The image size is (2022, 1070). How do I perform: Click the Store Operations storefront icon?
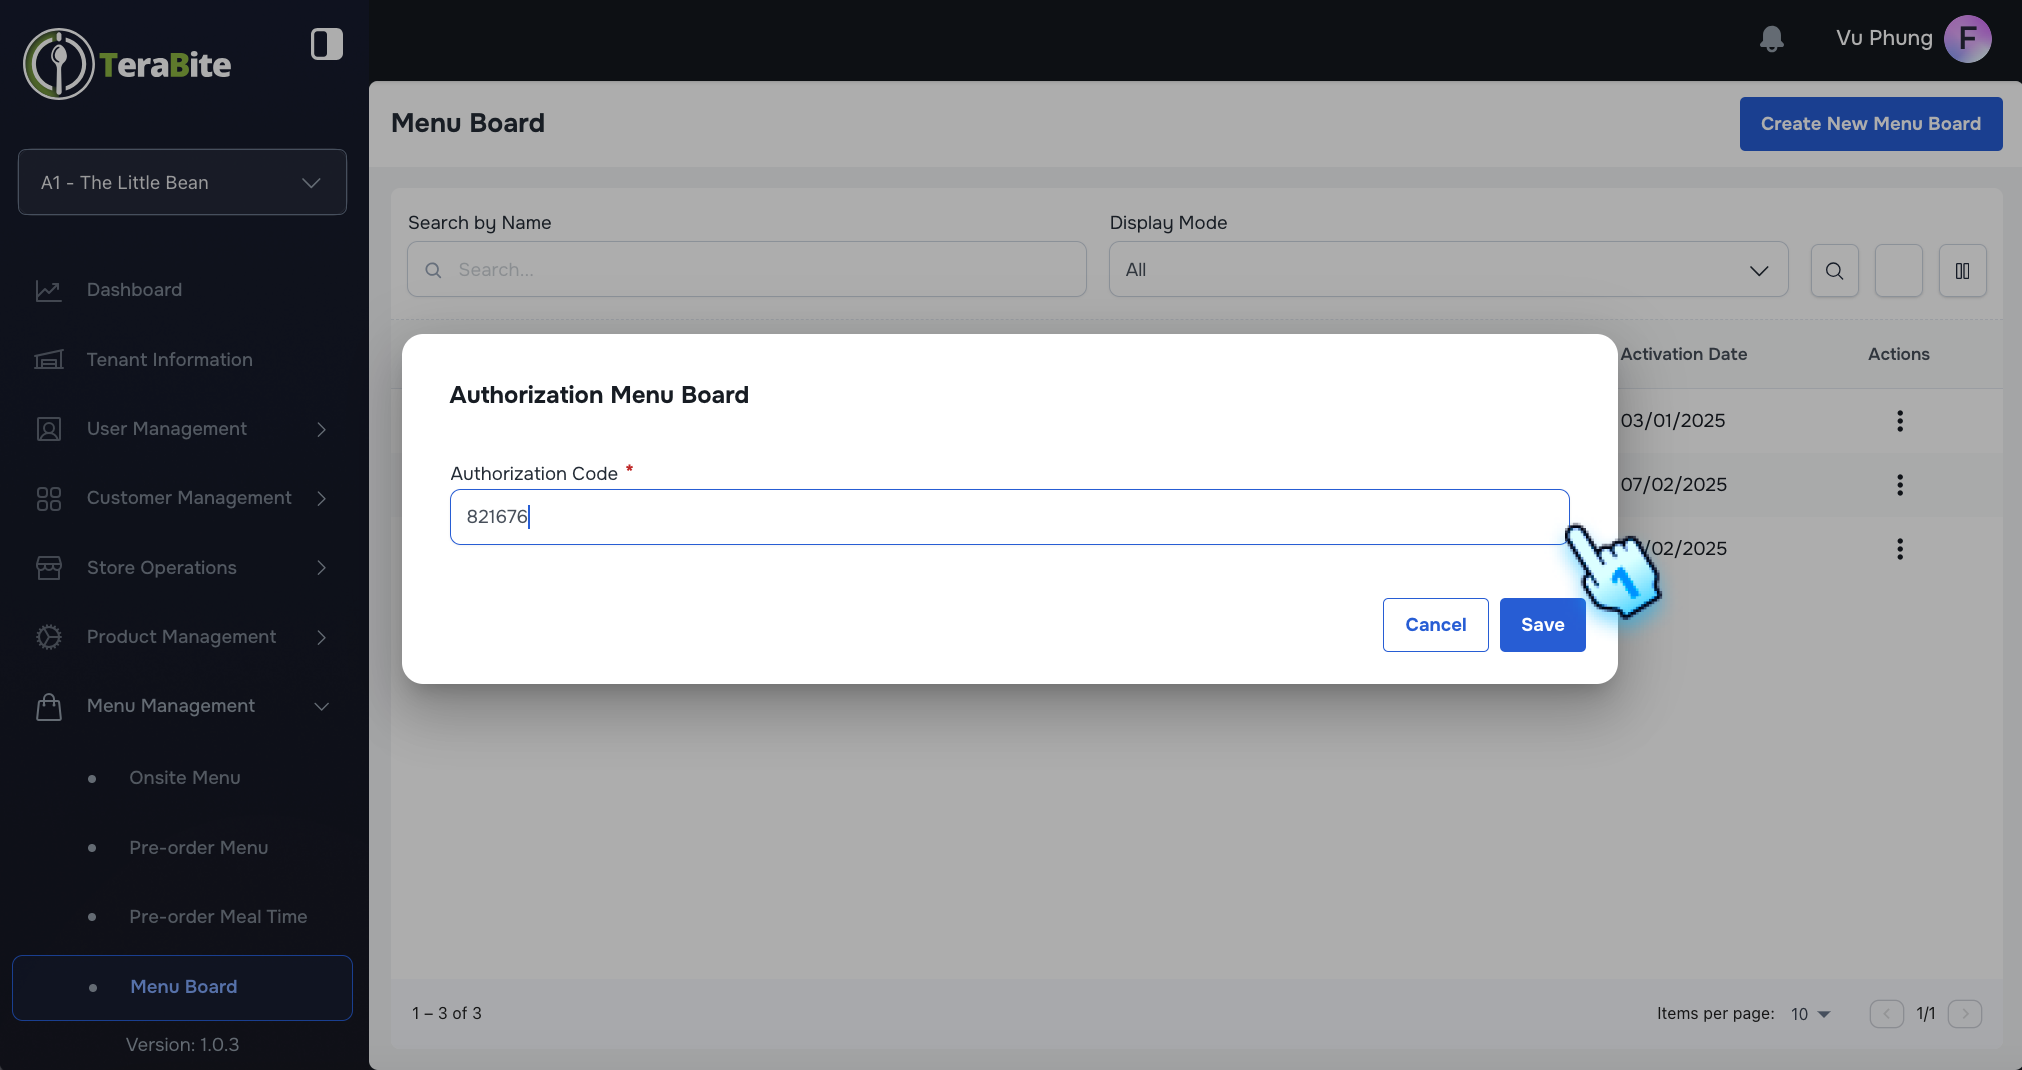tap(48, 567)
